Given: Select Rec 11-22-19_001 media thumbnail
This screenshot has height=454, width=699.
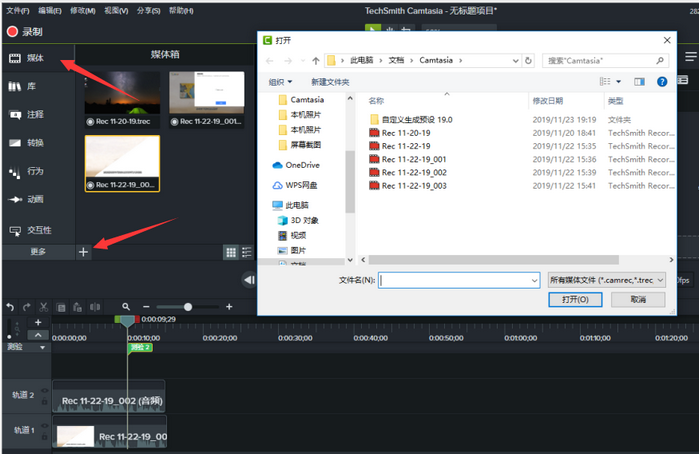Looking at the screenshot, I should click(207, 99).
